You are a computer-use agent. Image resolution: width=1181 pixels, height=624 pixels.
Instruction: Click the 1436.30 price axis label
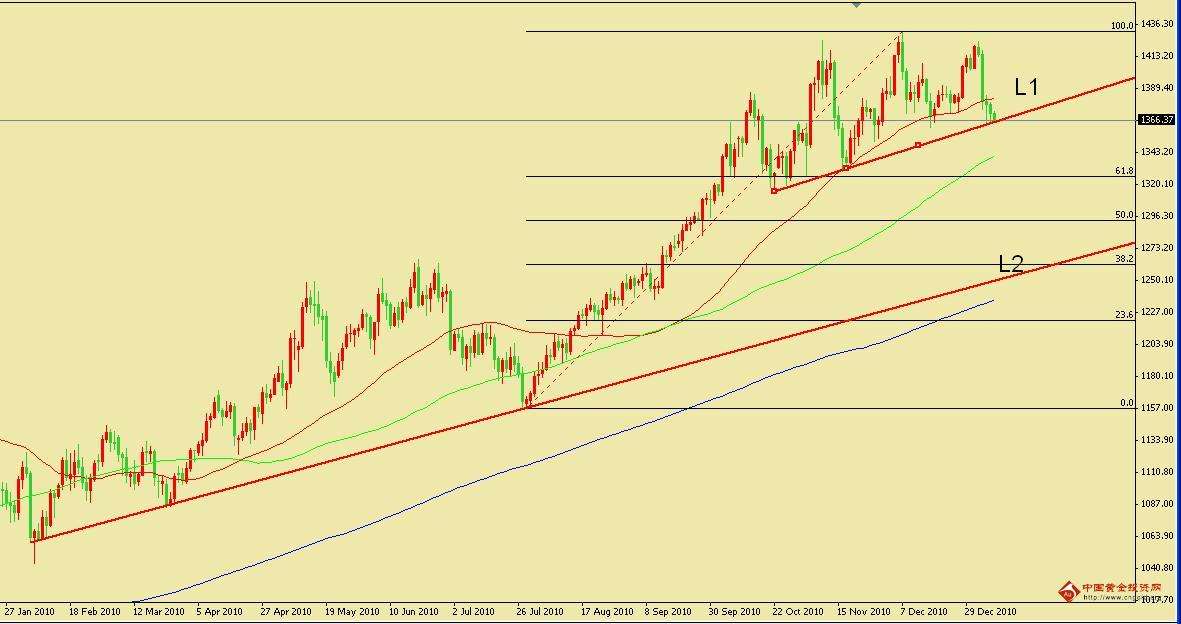1157,24
